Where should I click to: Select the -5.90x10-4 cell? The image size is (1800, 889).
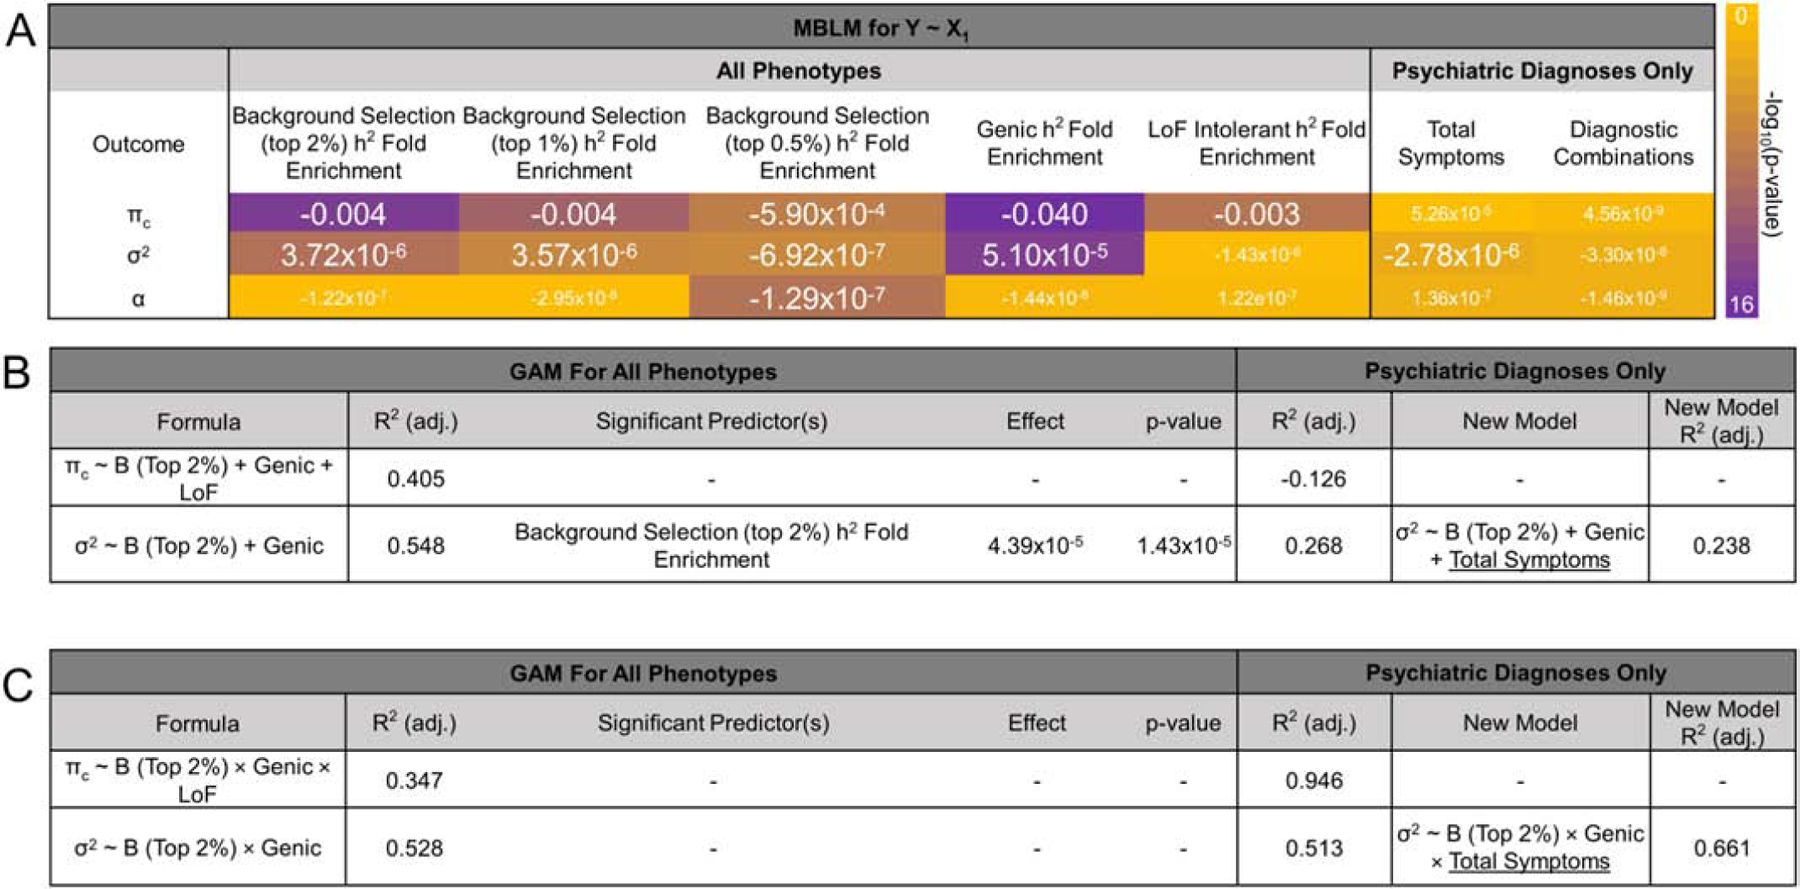coord(817,214)
